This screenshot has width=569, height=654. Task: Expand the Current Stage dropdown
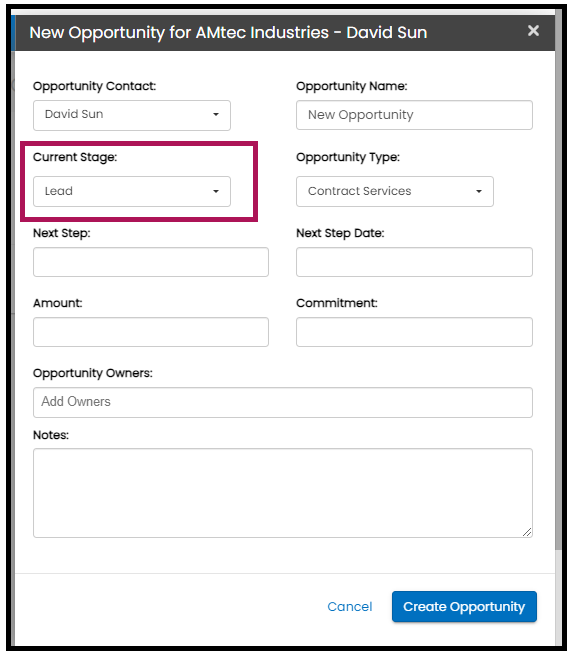coord(132,191)
